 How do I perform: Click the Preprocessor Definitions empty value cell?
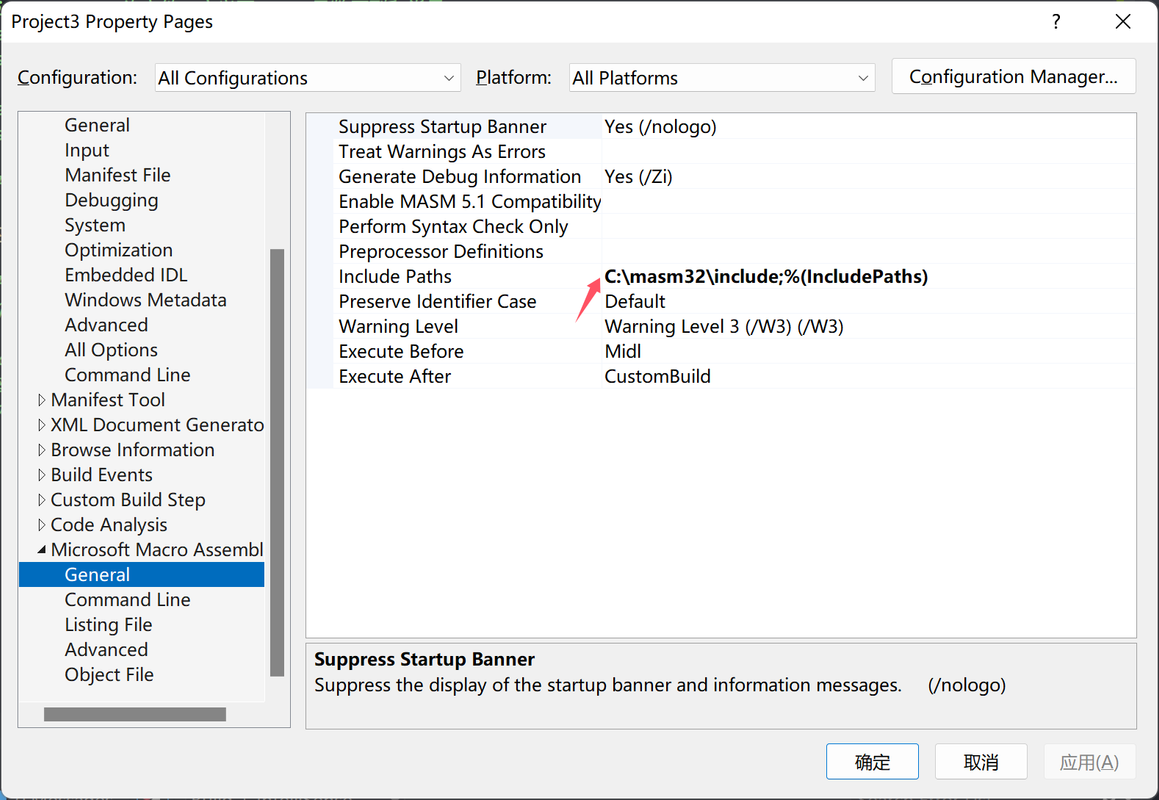(x=869, y=251)
